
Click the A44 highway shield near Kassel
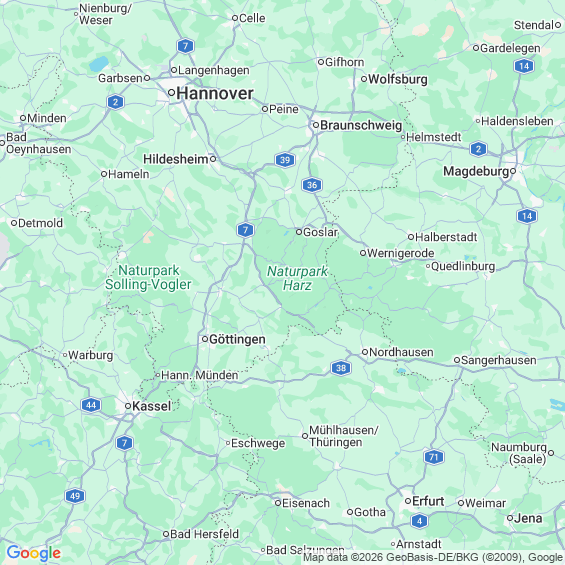tap(91, 405)
